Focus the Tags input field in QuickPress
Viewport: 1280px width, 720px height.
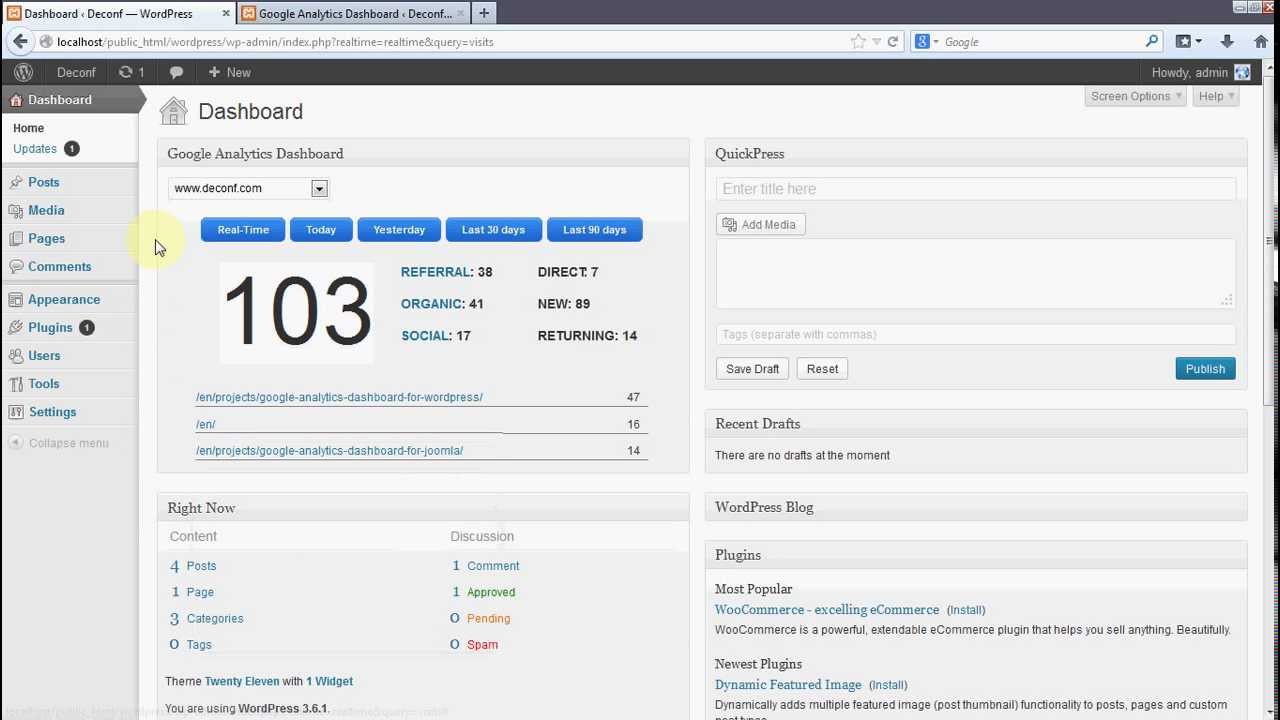click(x=976, y=334)
